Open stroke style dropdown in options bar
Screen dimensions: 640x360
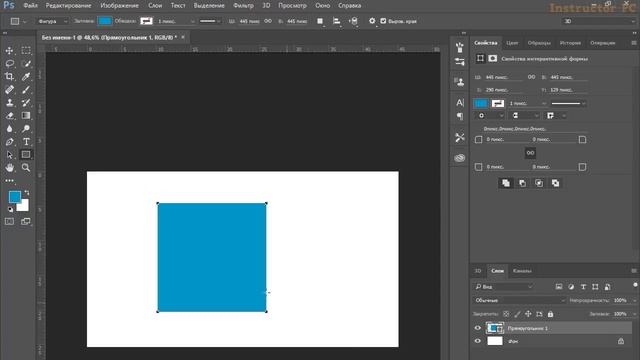[x=210, y=21]
